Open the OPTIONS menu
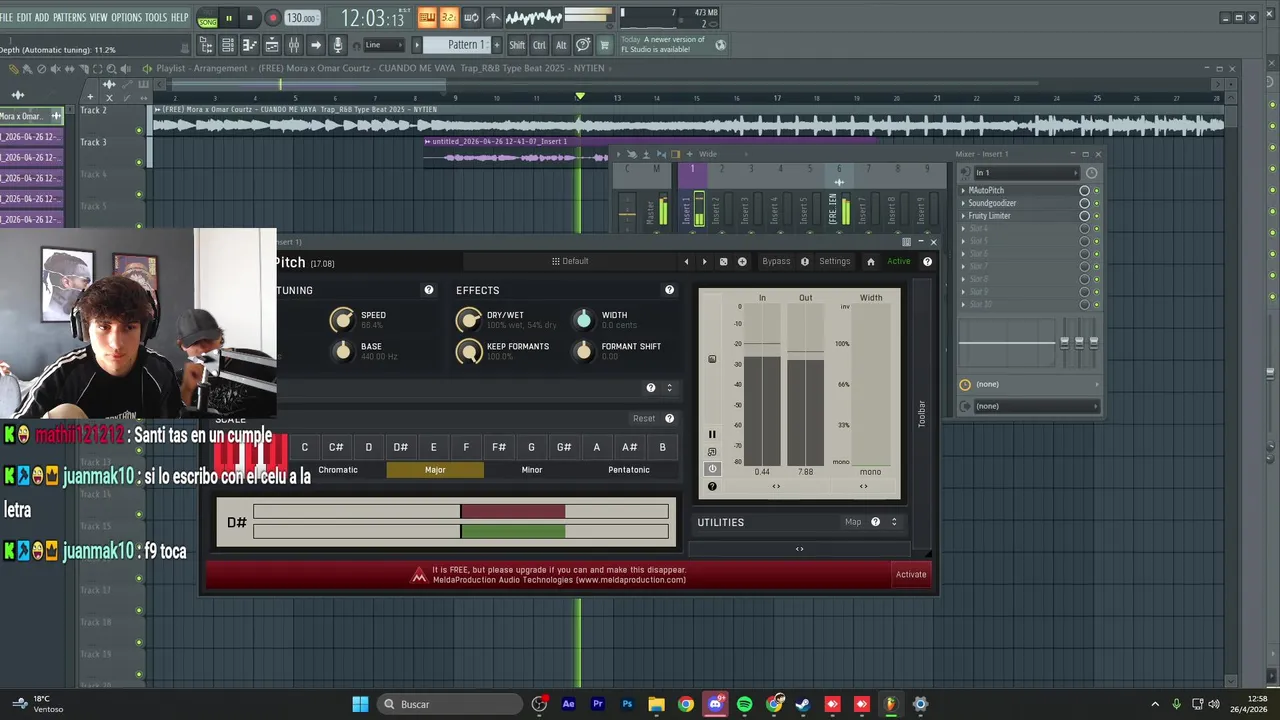 tap(126, 18)
